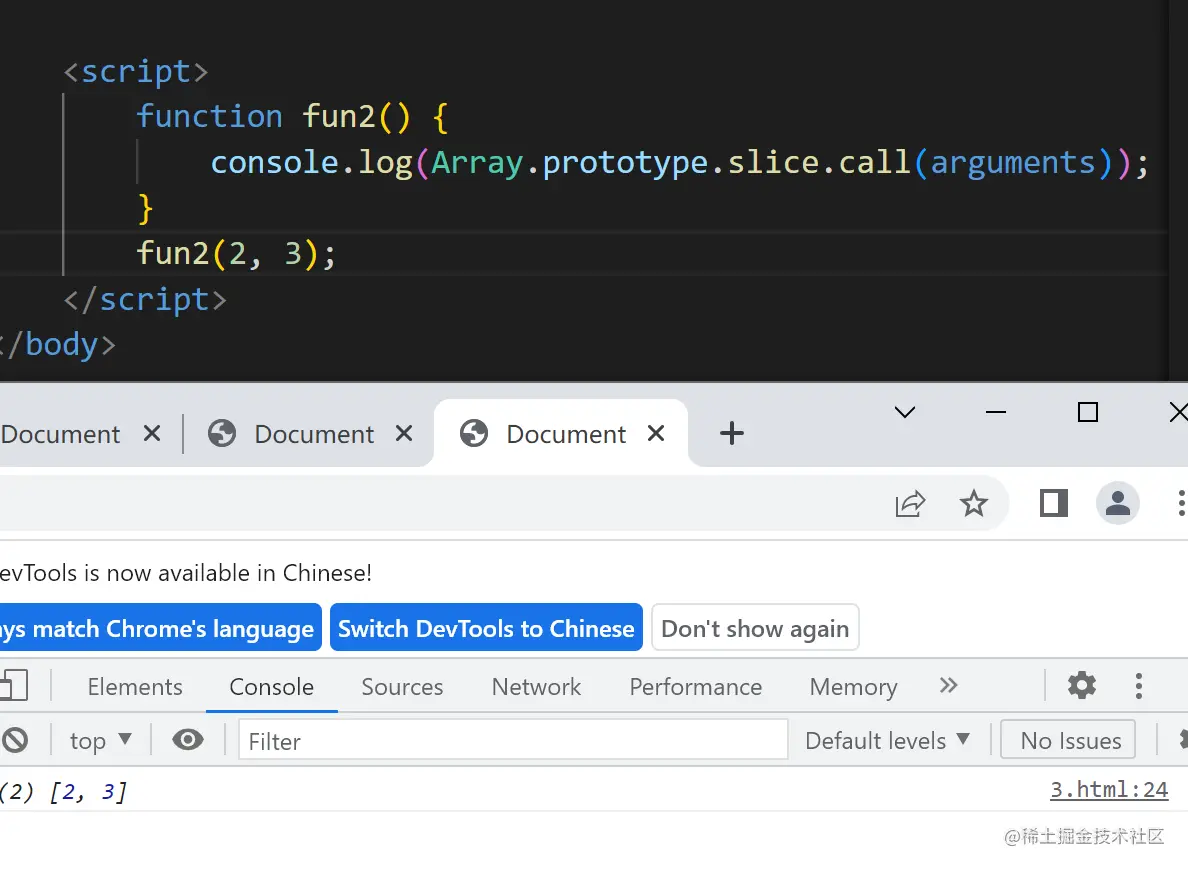The image size is (1188, 870).
Task: Open the 3.html:24 source link
Action: point(1108,790)
